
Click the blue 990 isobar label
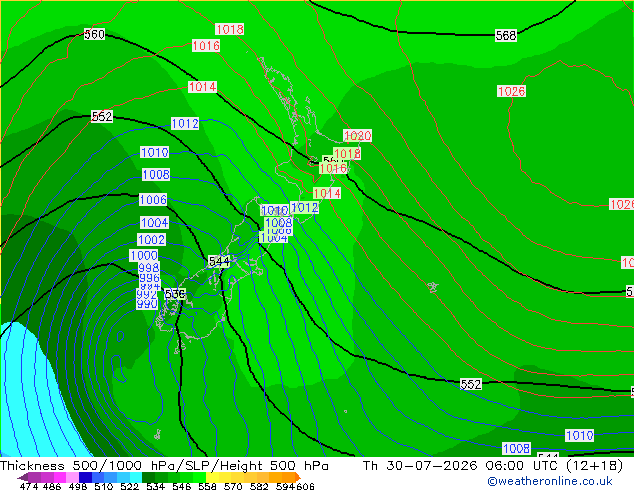147,304
